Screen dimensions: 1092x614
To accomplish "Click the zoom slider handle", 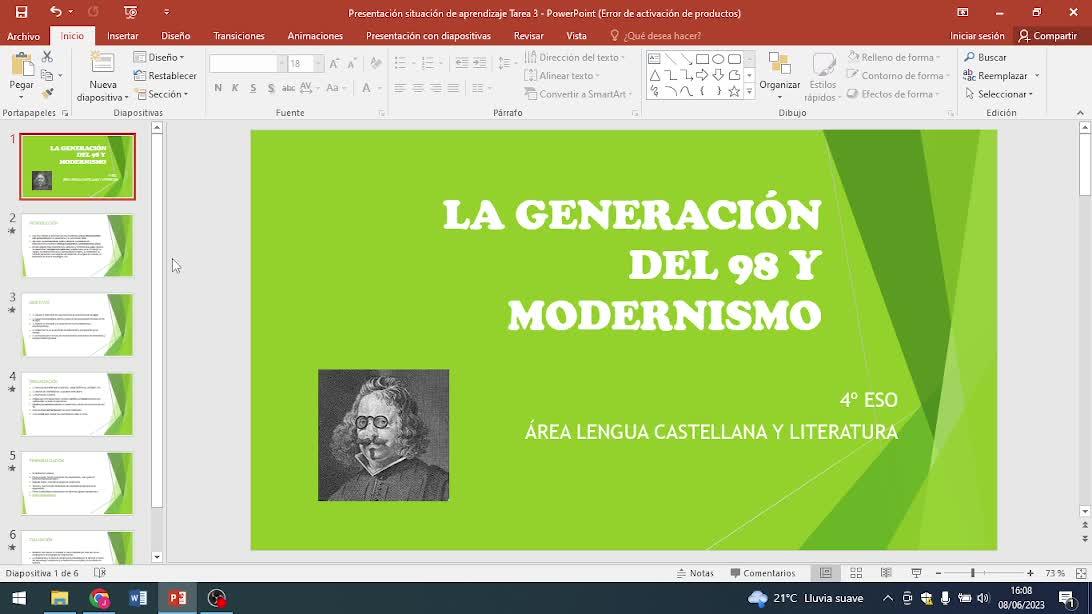I will click(x=972, y=573).
